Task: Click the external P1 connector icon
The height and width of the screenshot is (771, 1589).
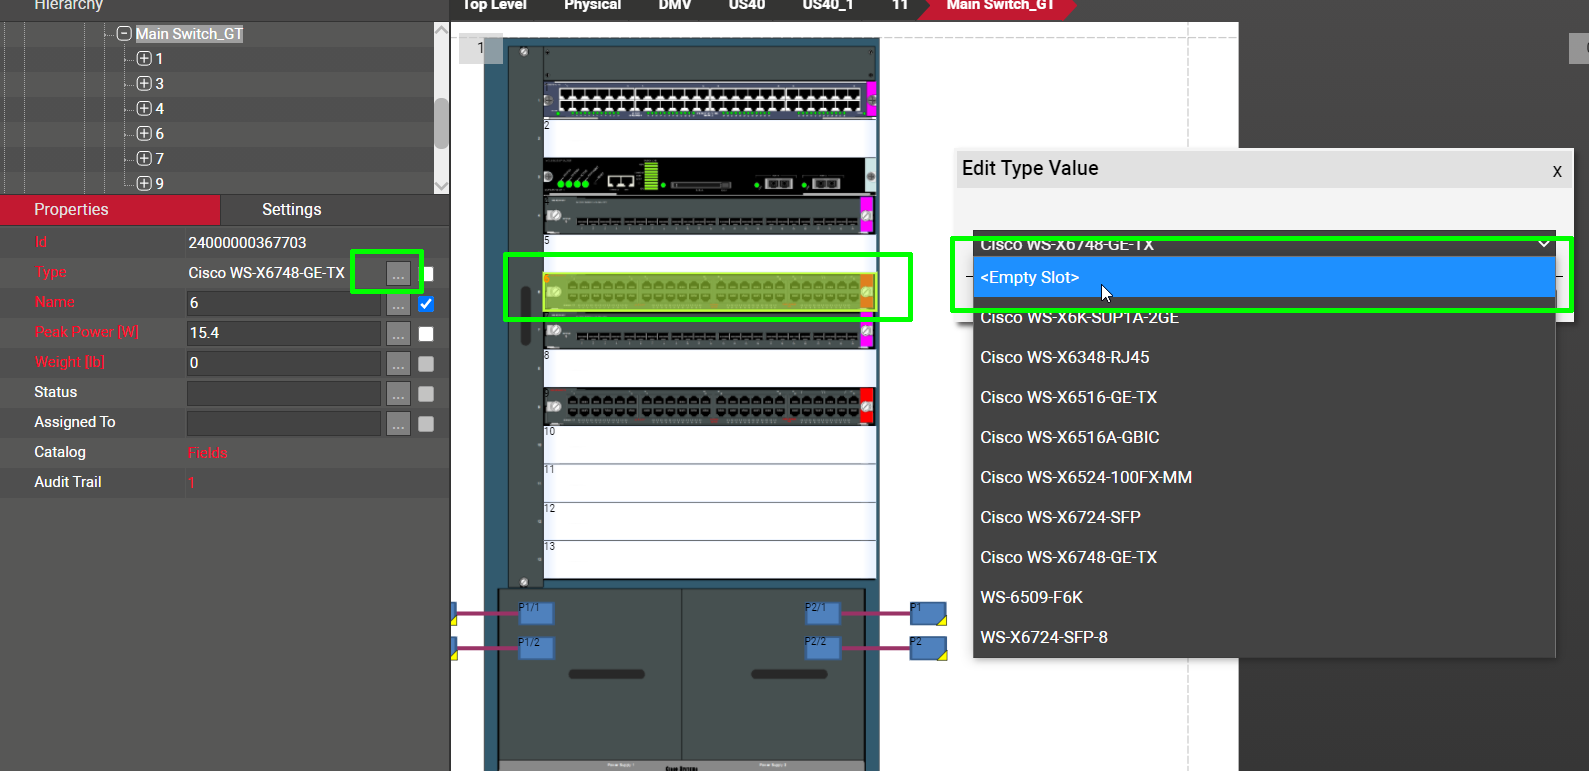Action: click(x=927, y=613)
